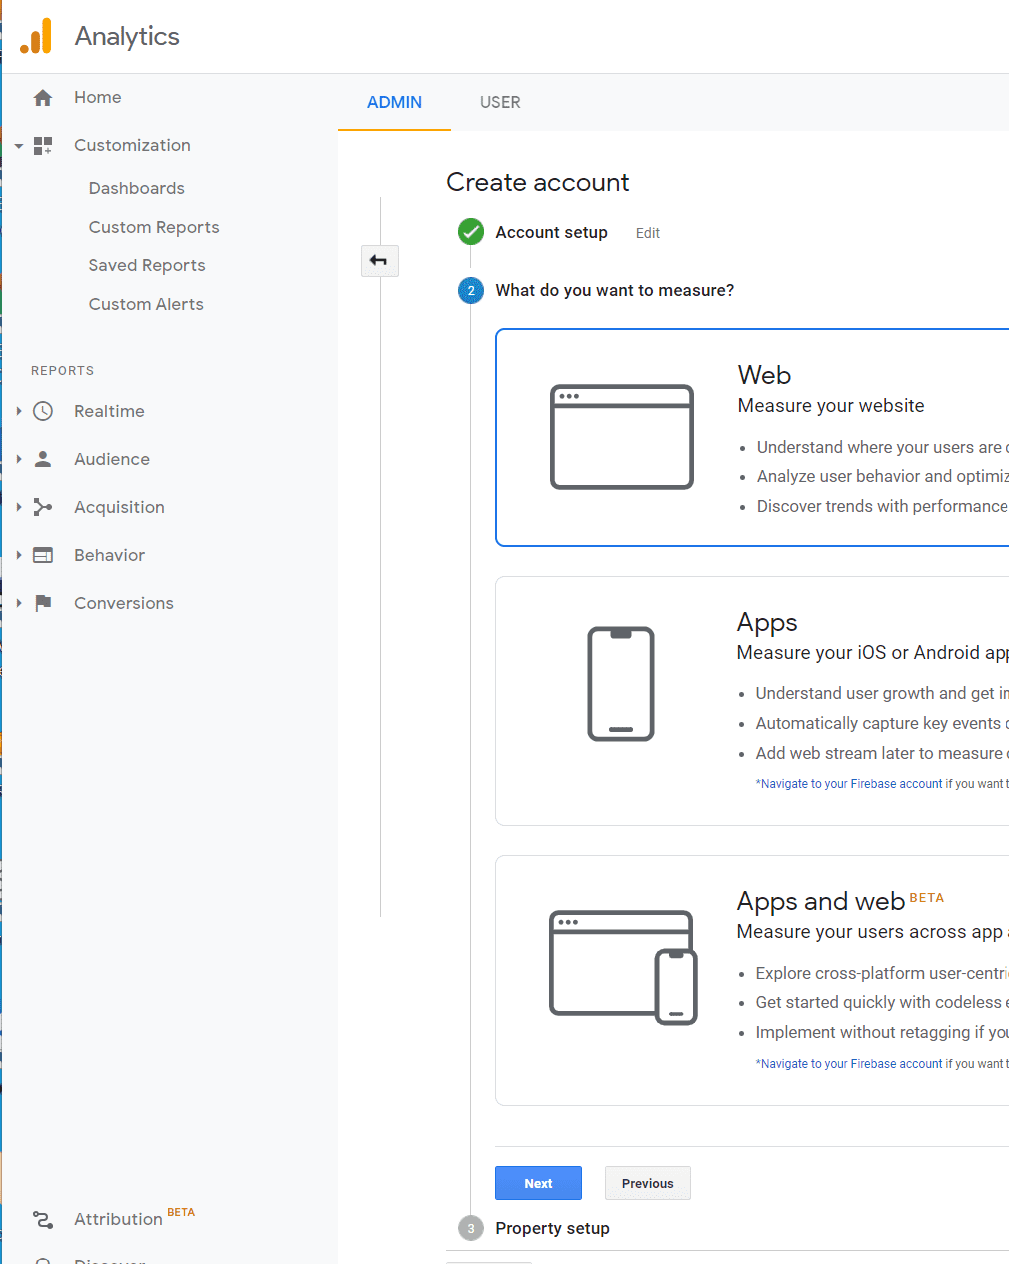Click the Account setup step heading
Screen dimensions: 1009x1264
(551, 232)
